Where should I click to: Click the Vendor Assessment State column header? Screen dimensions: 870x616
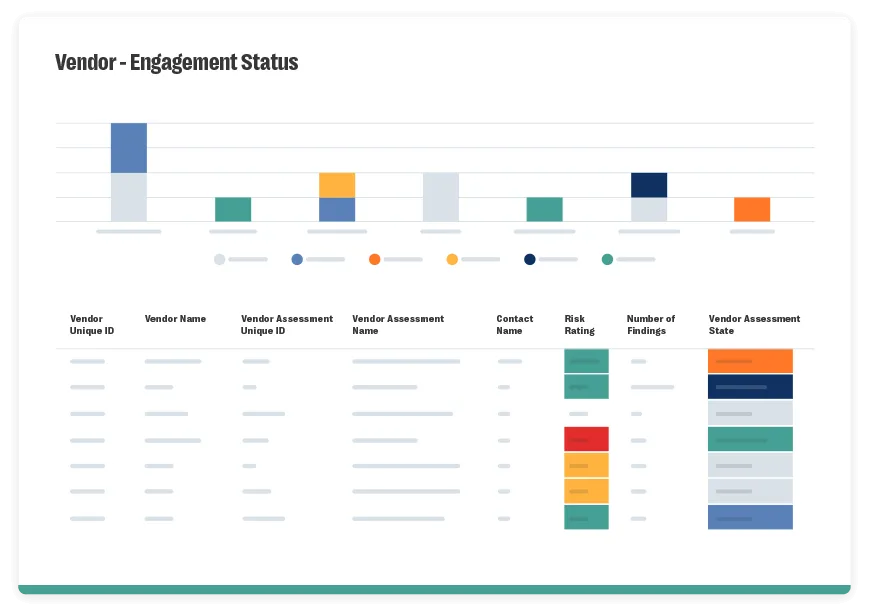[x=754, y=325]
